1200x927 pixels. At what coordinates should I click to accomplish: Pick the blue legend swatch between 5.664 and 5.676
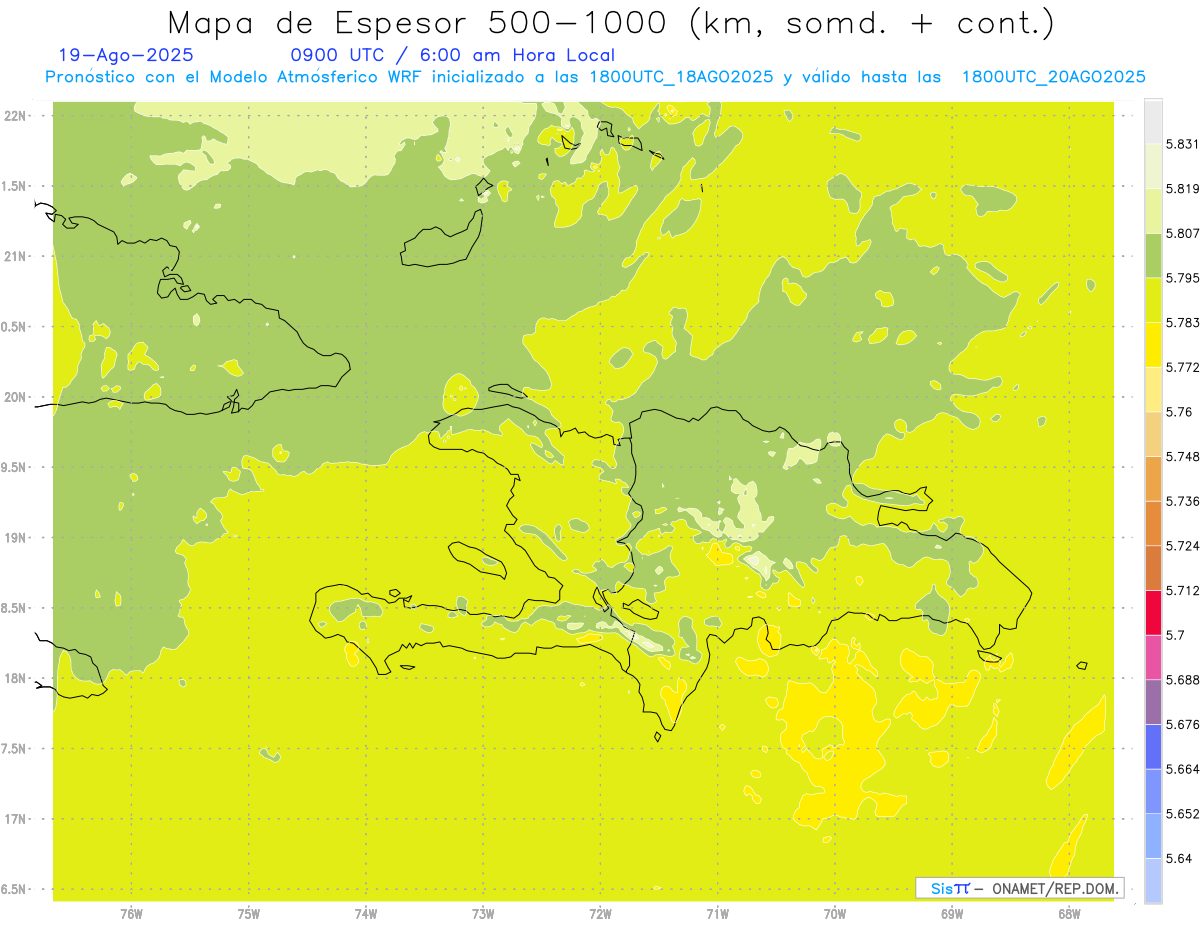[1153, 747]
